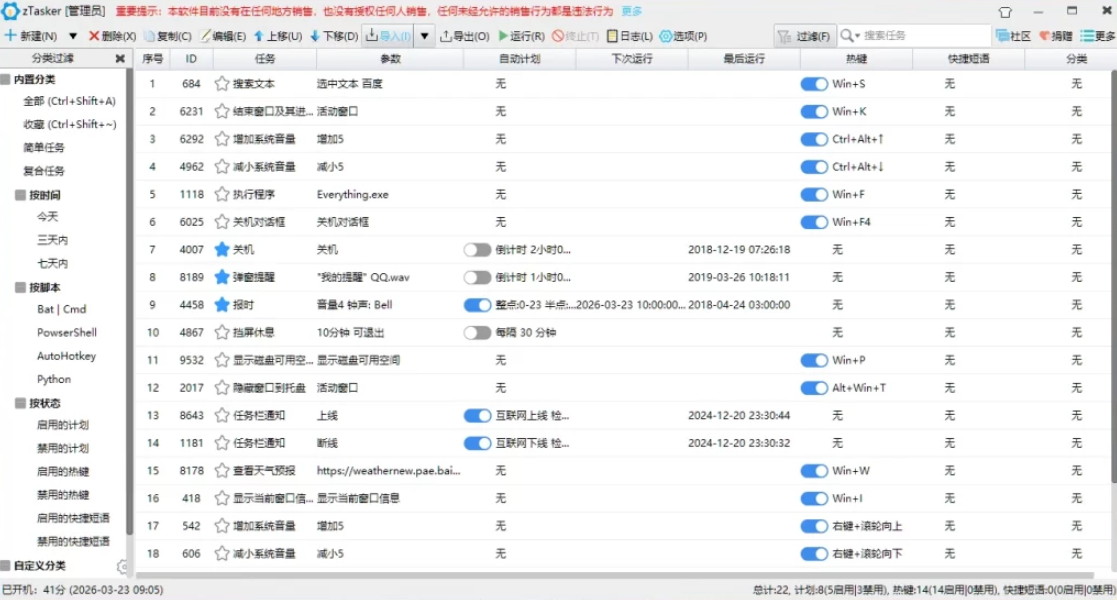Star the 挡屏休息 task
This screenshot has height=600, width=1117.
pos(222,333)
